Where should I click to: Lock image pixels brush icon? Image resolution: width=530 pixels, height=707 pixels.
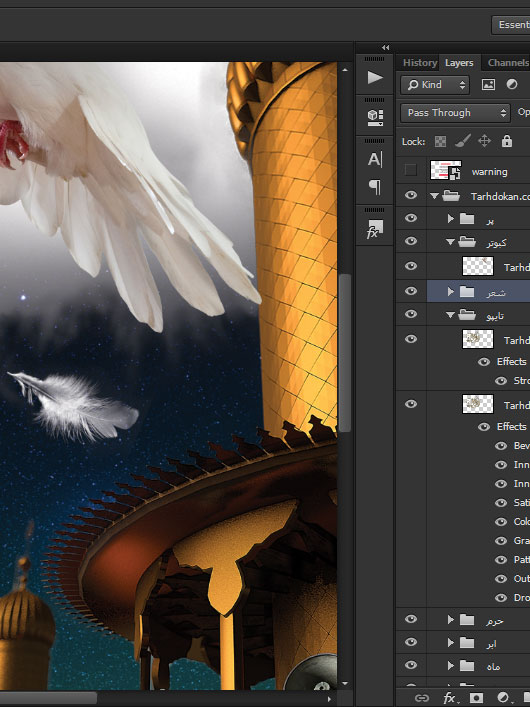[463, 141]
